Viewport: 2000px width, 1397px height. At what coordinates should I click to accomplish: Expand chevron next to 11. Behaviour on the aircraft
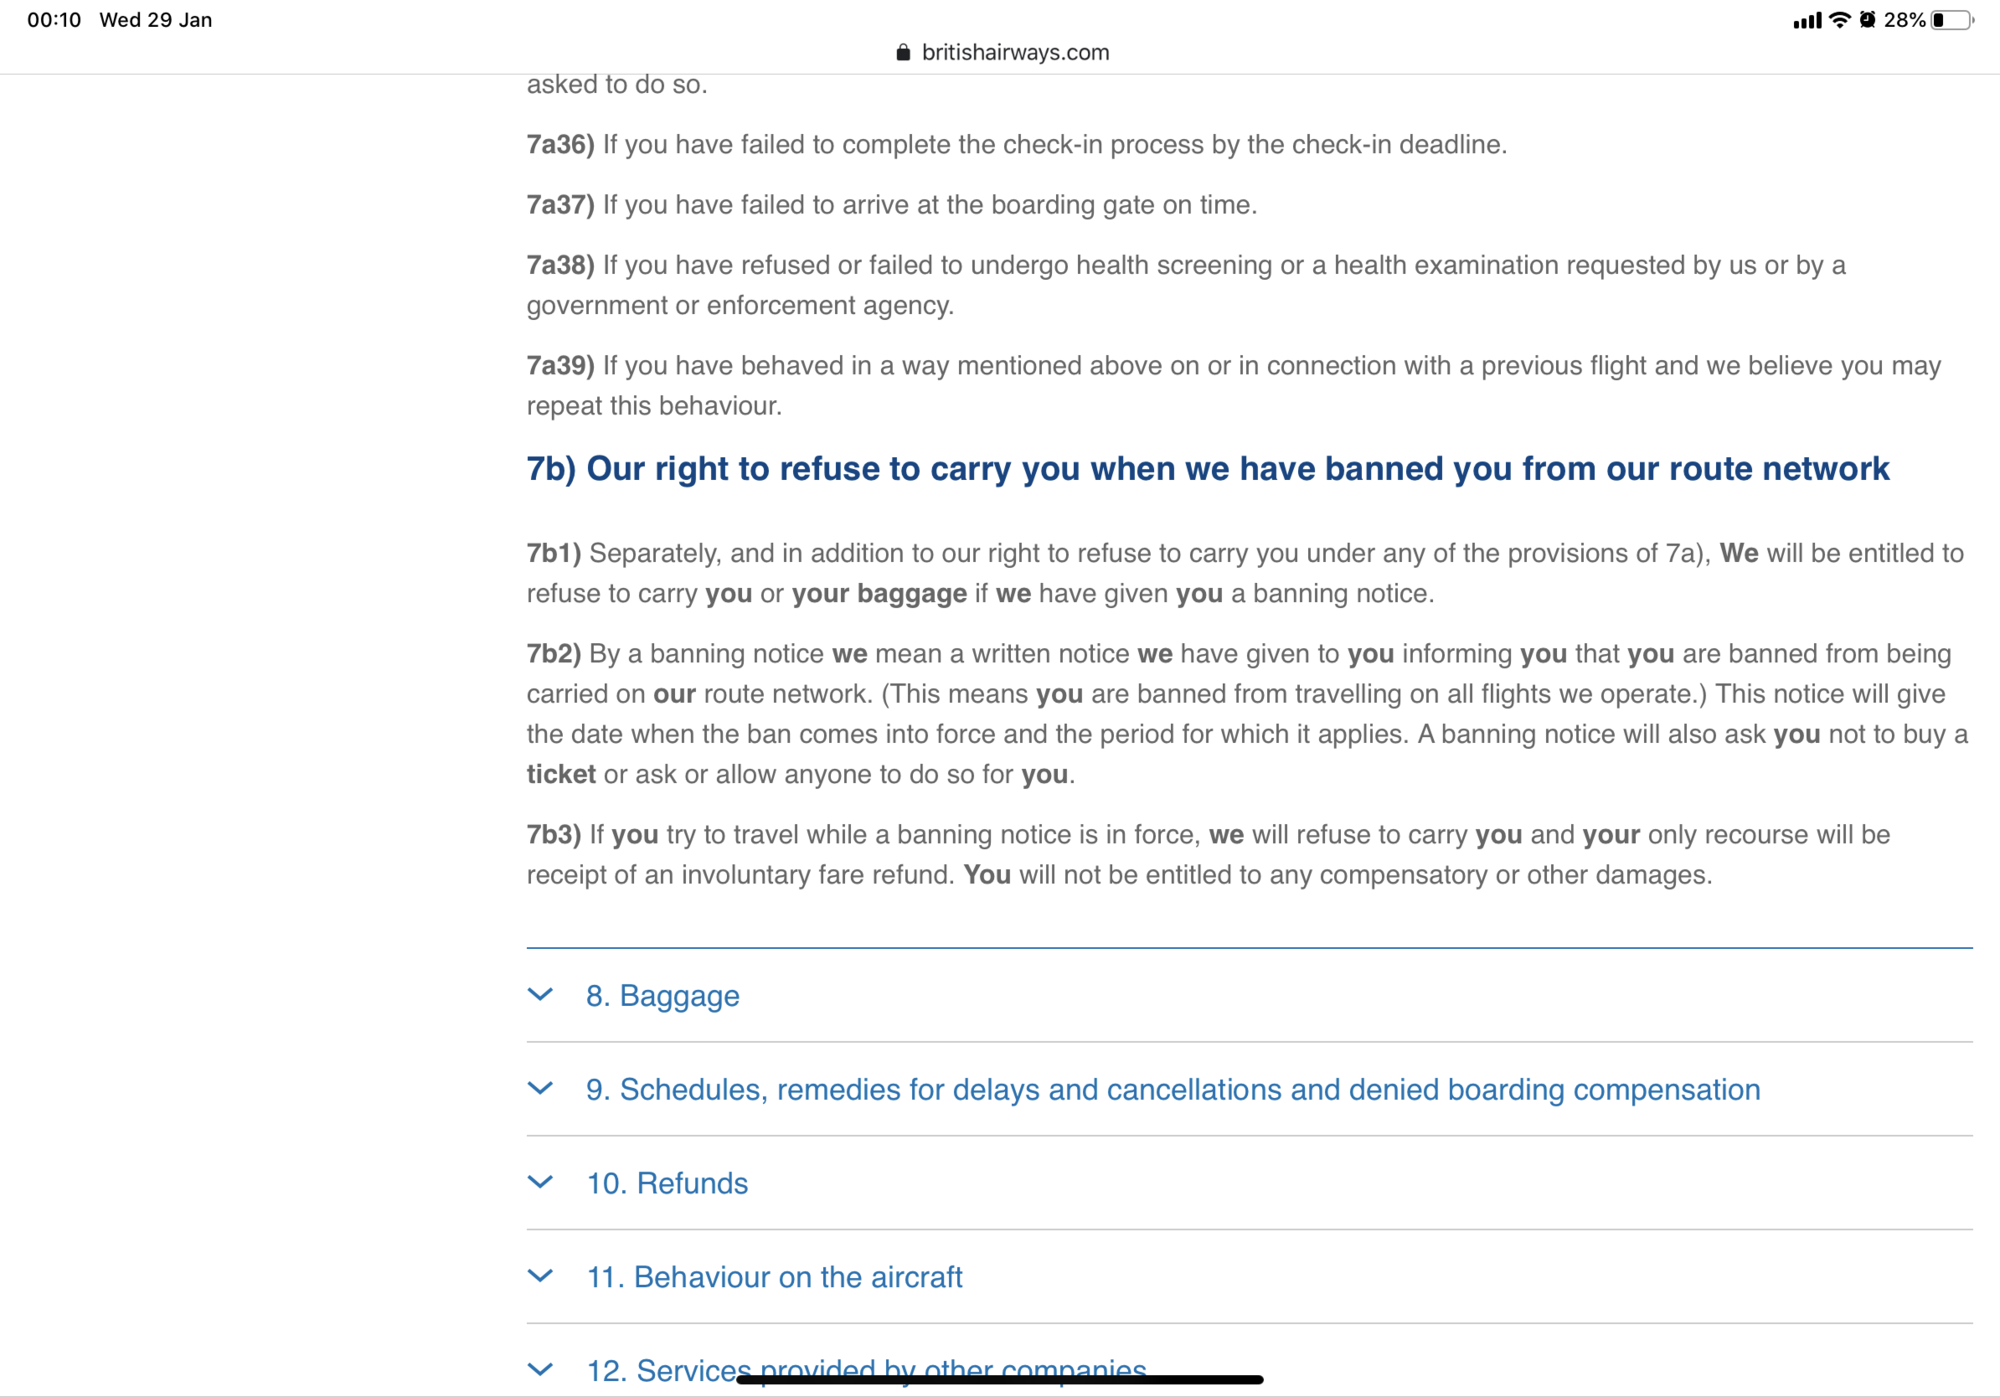tap(540, 1276)
